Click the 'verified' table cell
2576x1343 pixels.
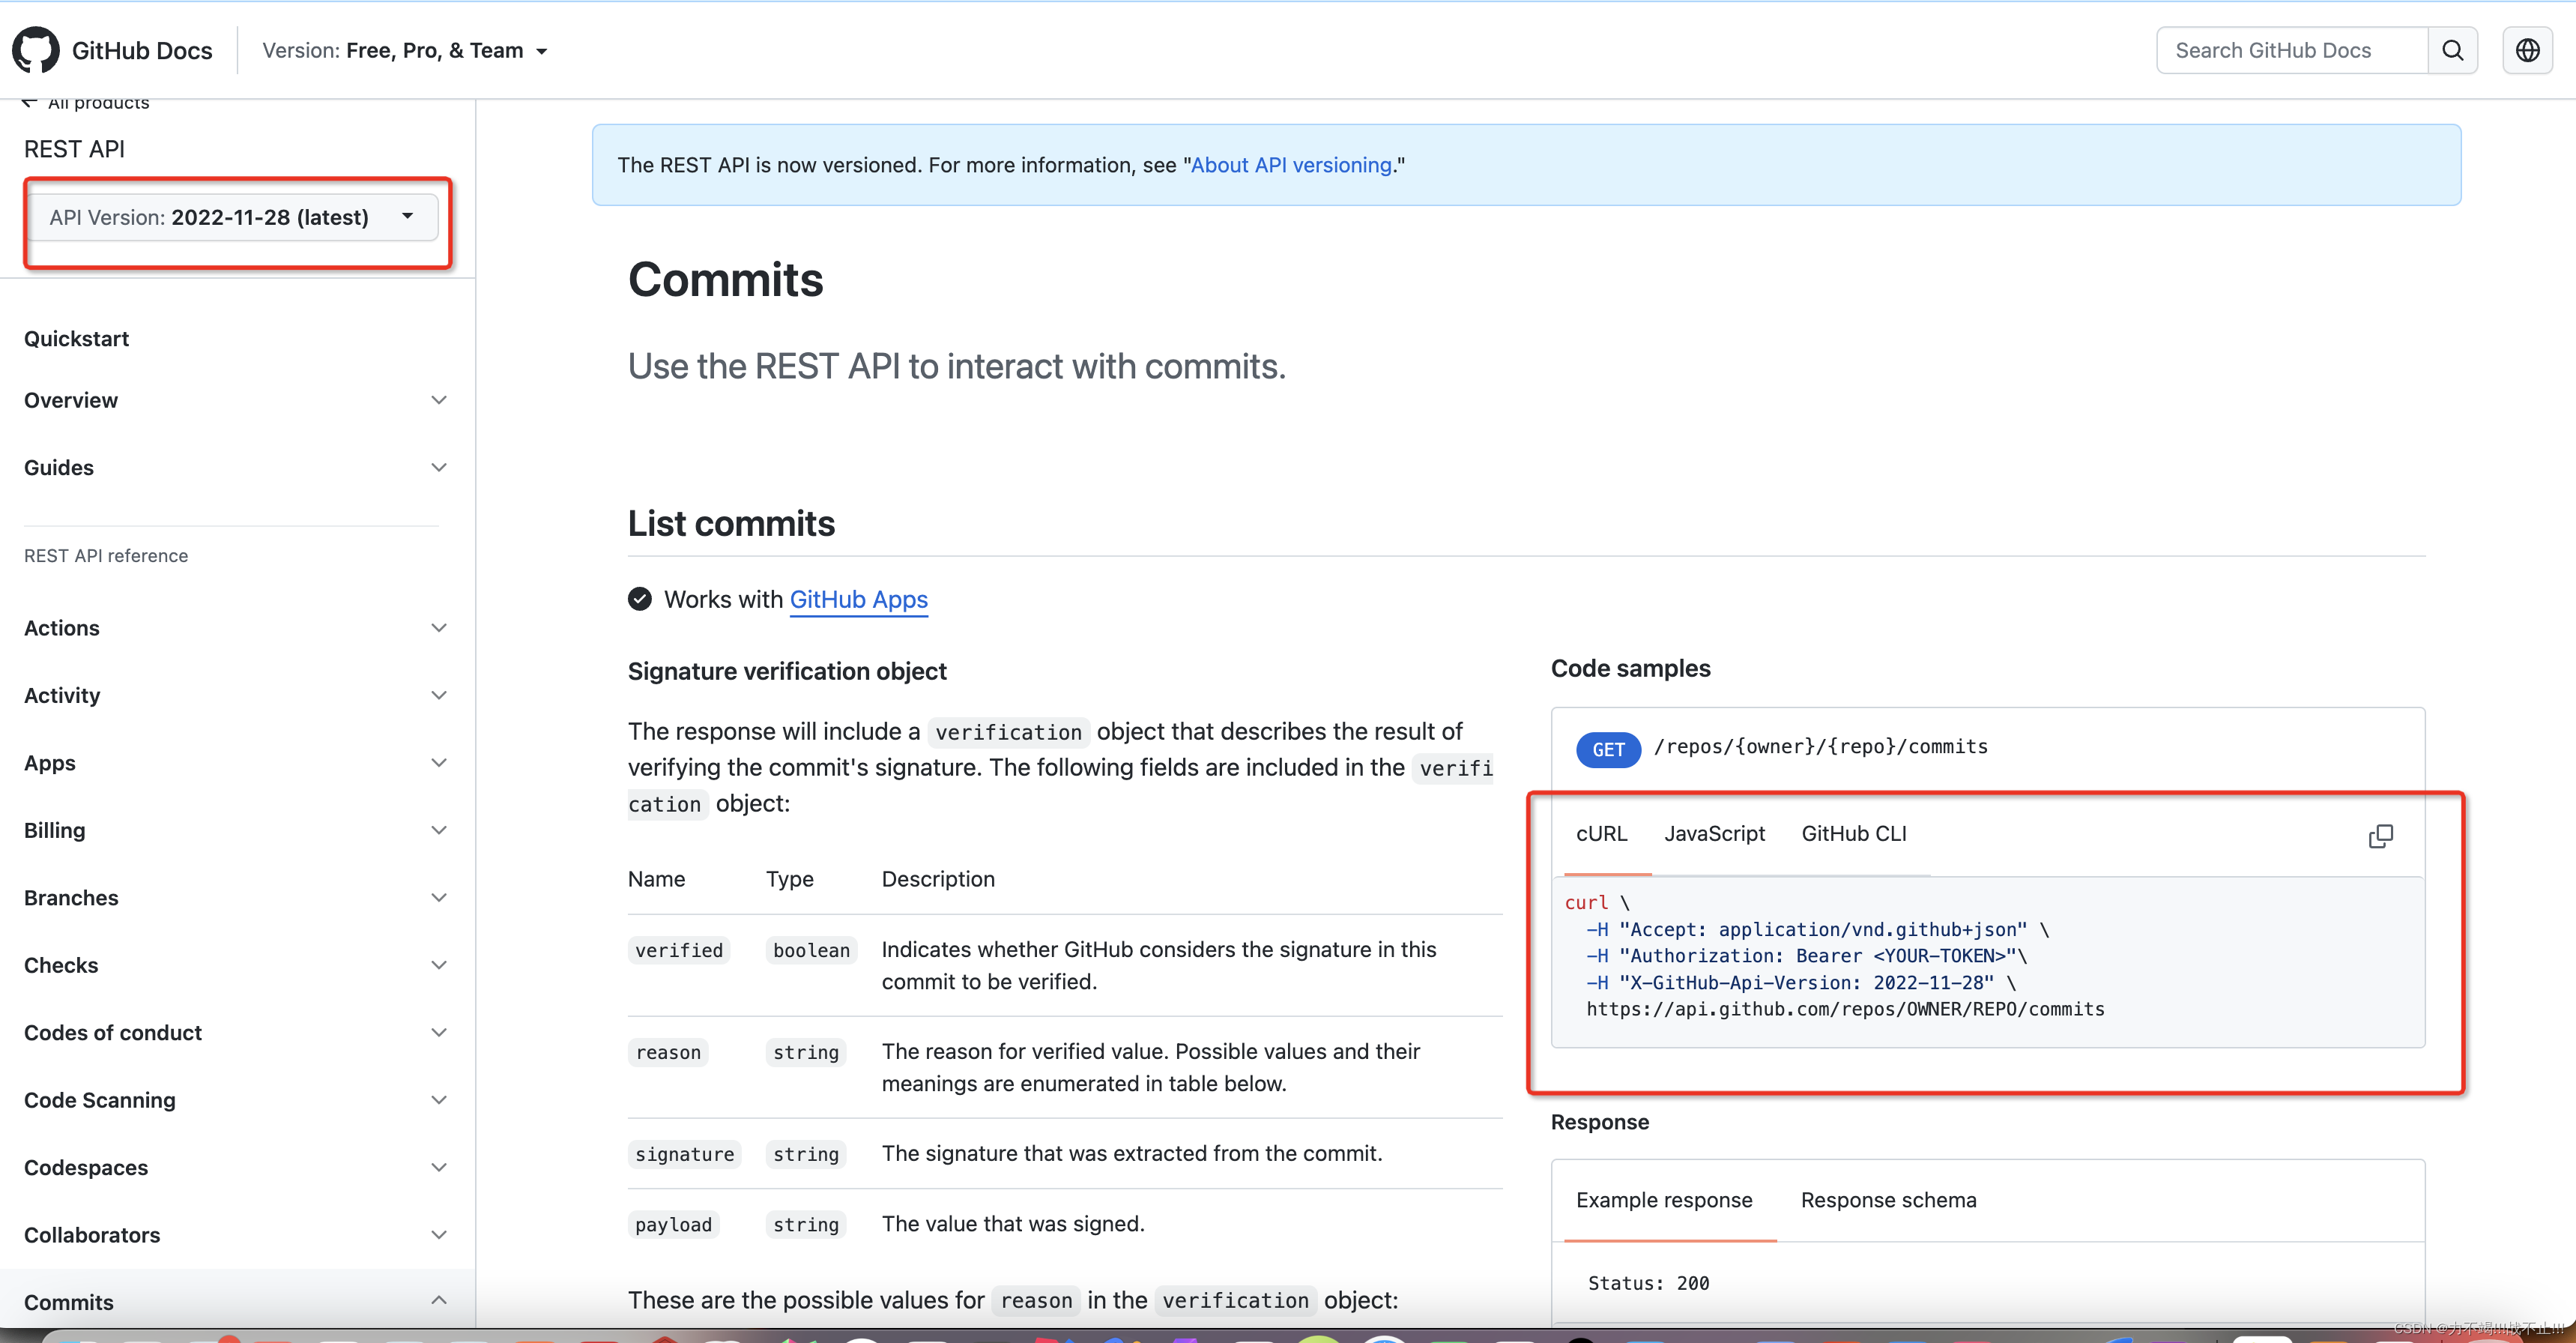679,950
